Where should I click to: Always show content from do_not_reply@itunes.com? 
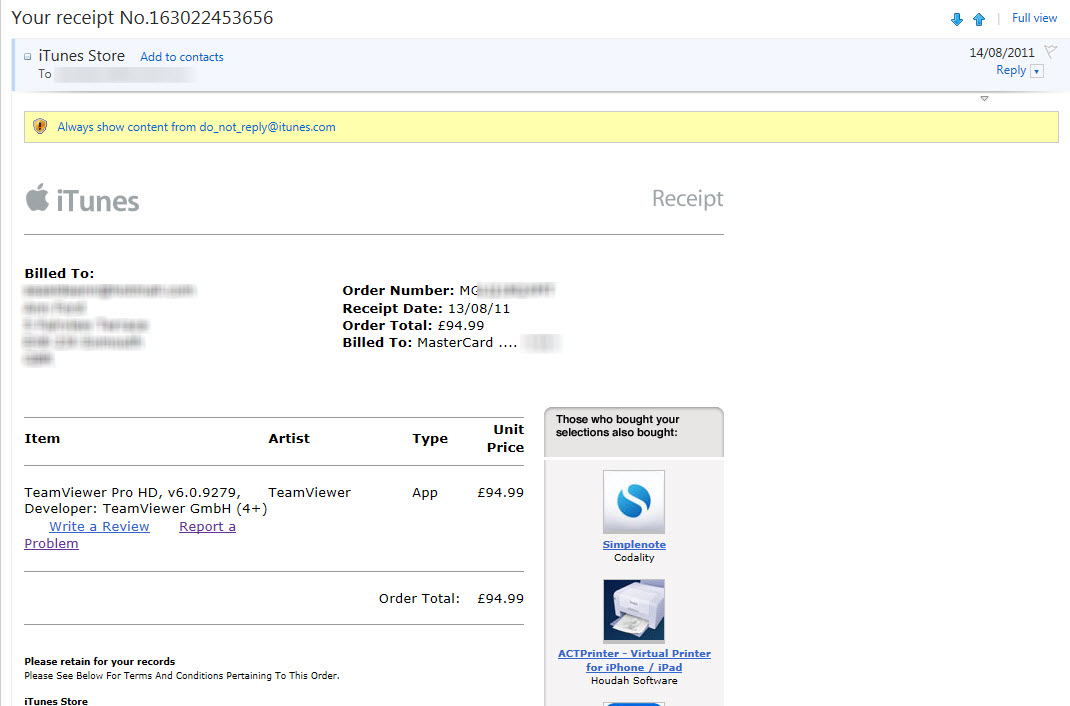point(197,127)
